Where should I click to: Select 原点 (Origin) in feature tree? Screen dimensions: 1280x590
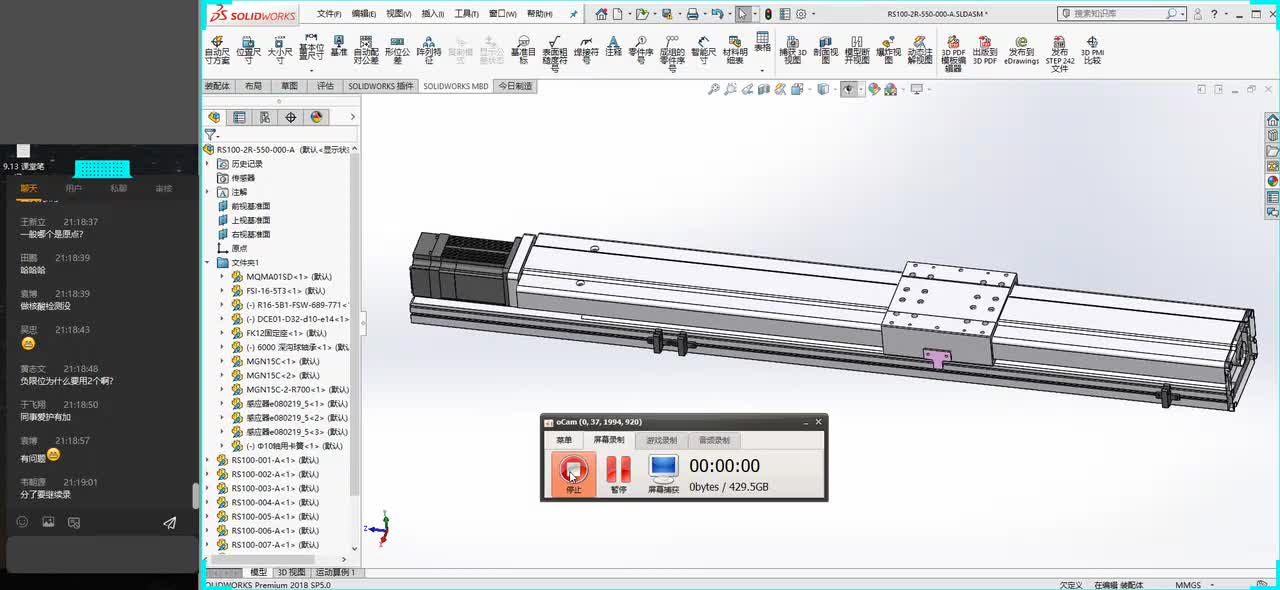point(239,248)
